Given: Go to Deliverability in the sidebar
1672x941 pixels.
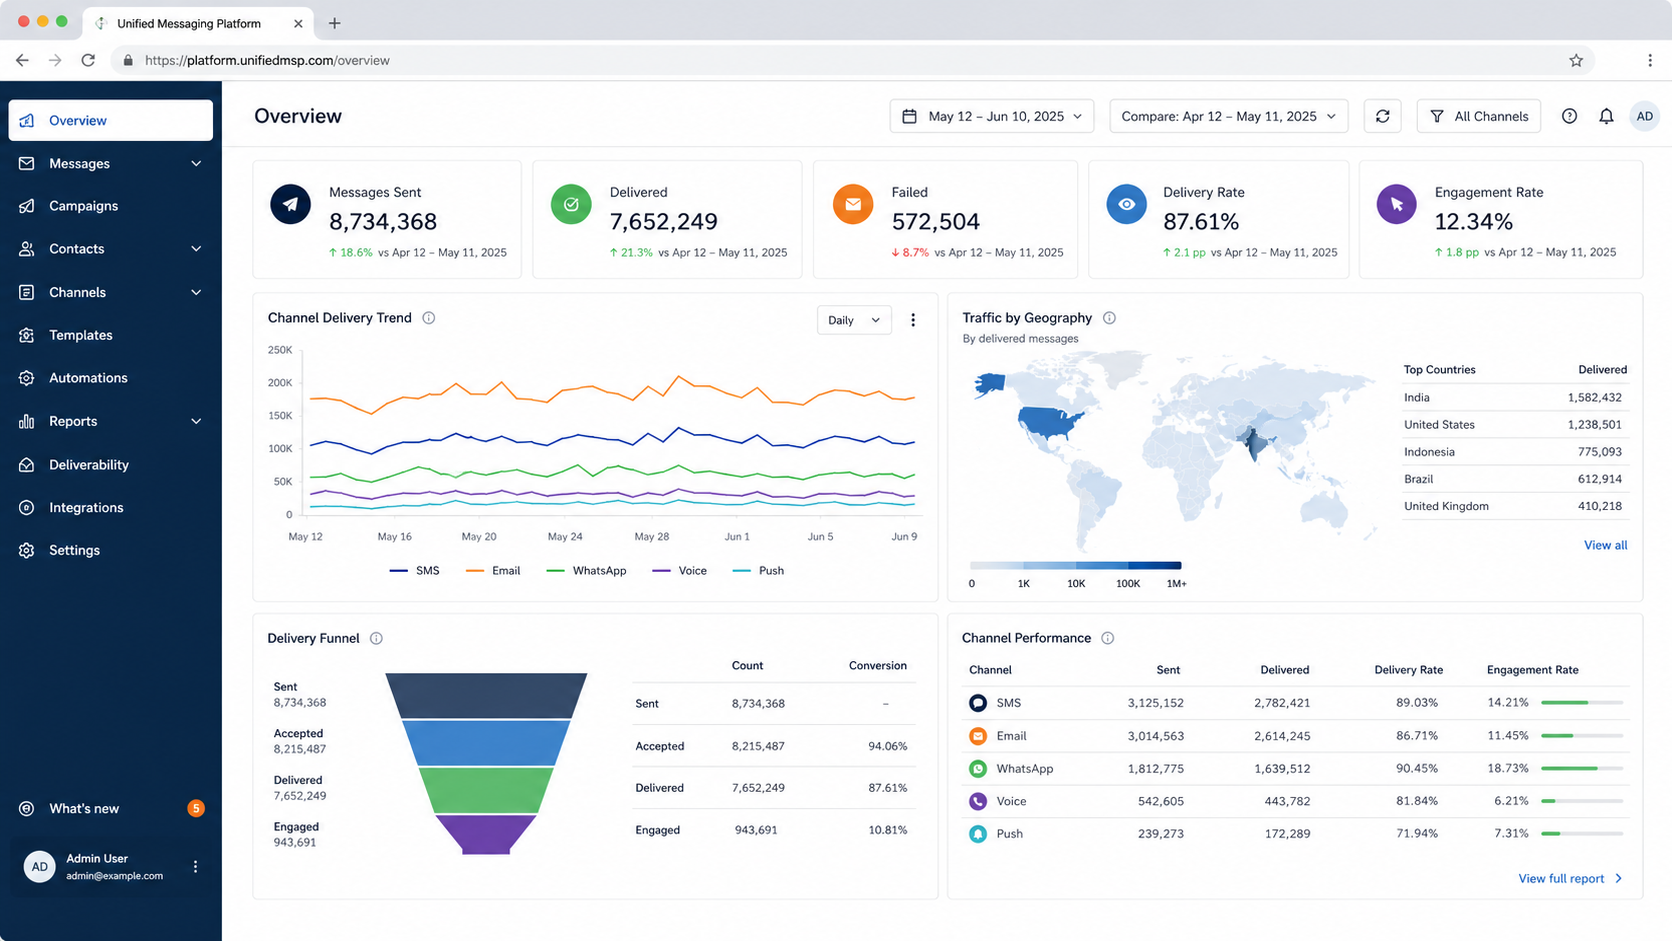Looking at the screenshot, I should click(x=111, y=465).
